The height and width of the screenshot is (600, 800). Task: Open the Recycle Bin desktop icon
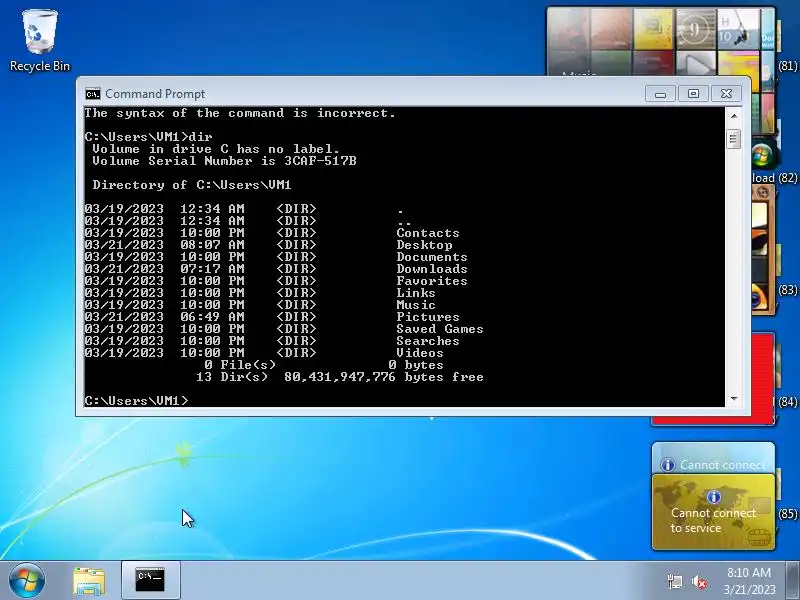point(40,42)
